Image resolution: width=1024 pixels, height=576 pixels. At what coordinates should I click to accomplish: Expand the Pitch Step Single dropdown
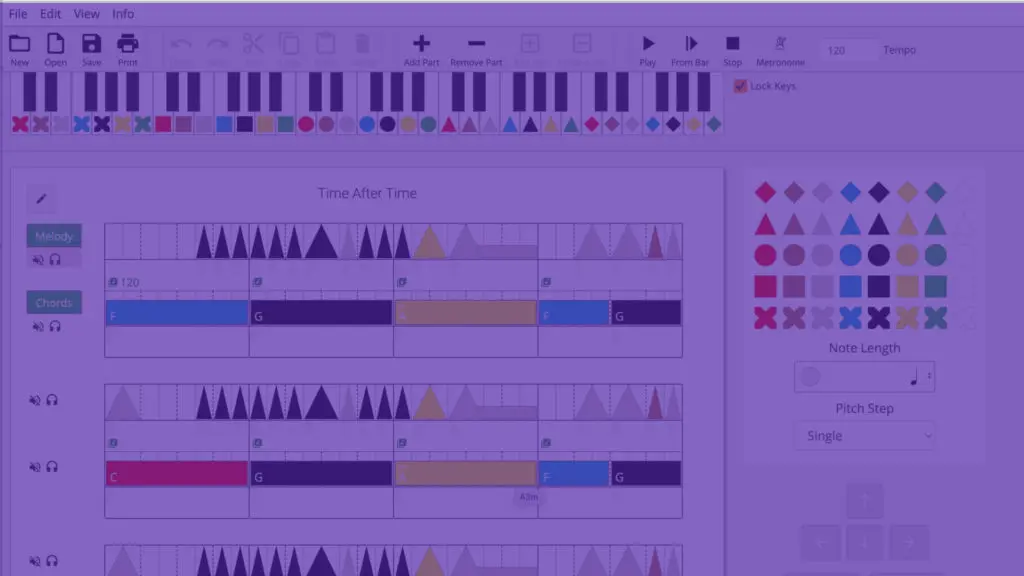(x=865, y=436)
